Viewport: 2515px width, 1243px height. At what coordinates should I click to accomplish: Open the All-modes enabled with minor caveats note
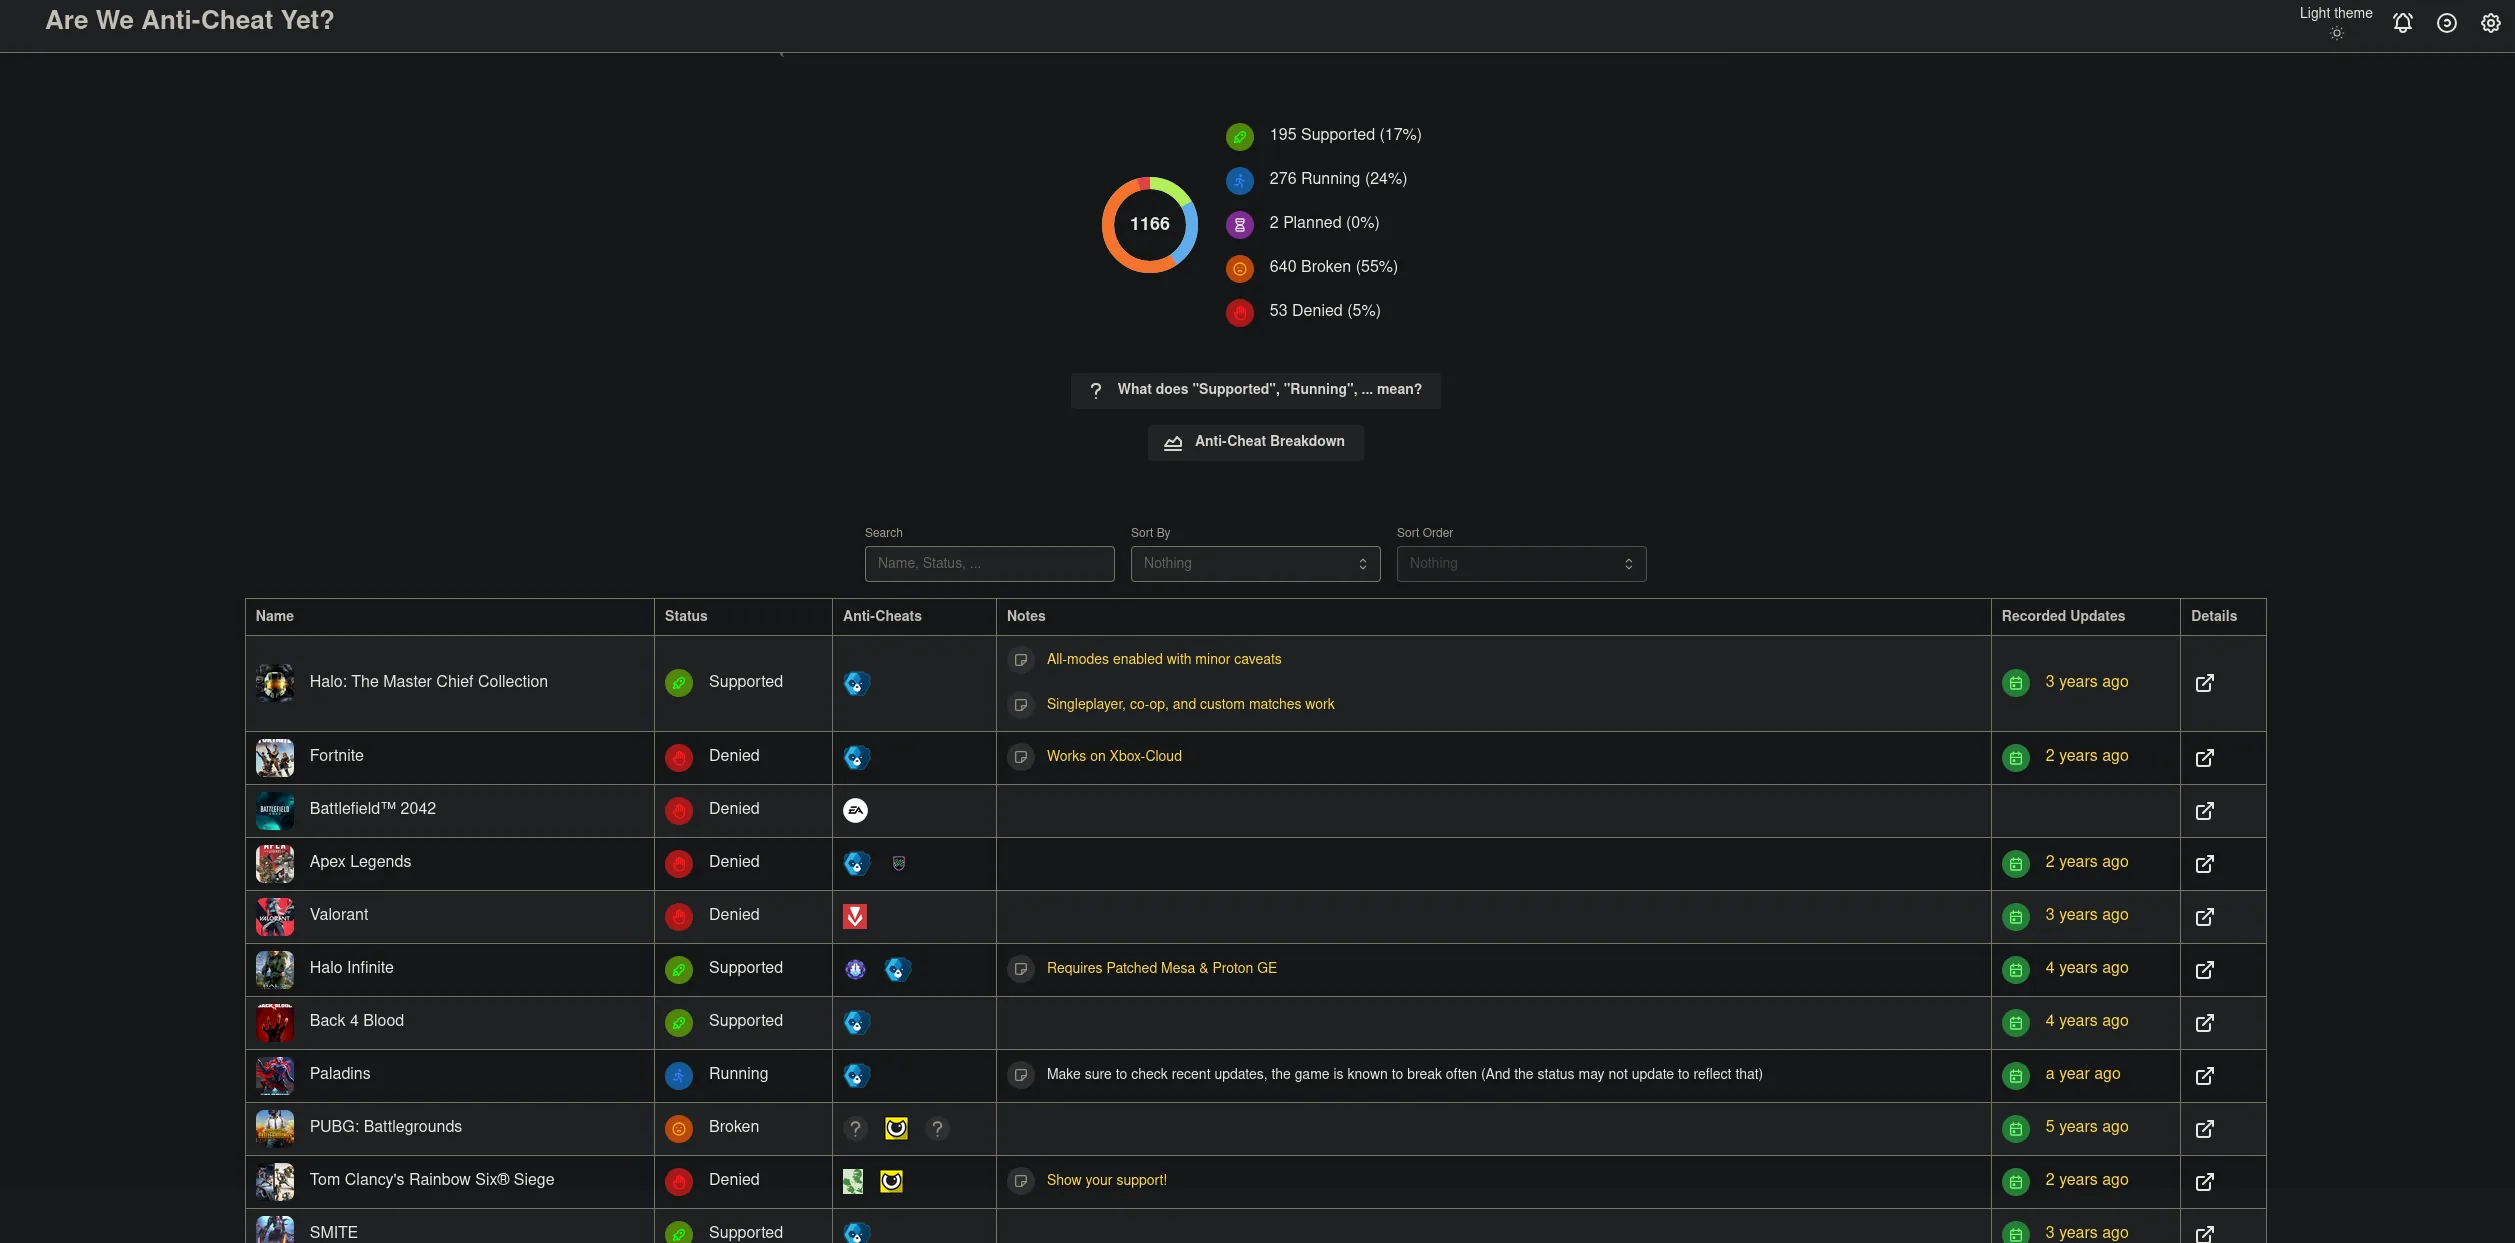tap(1164, 660)
